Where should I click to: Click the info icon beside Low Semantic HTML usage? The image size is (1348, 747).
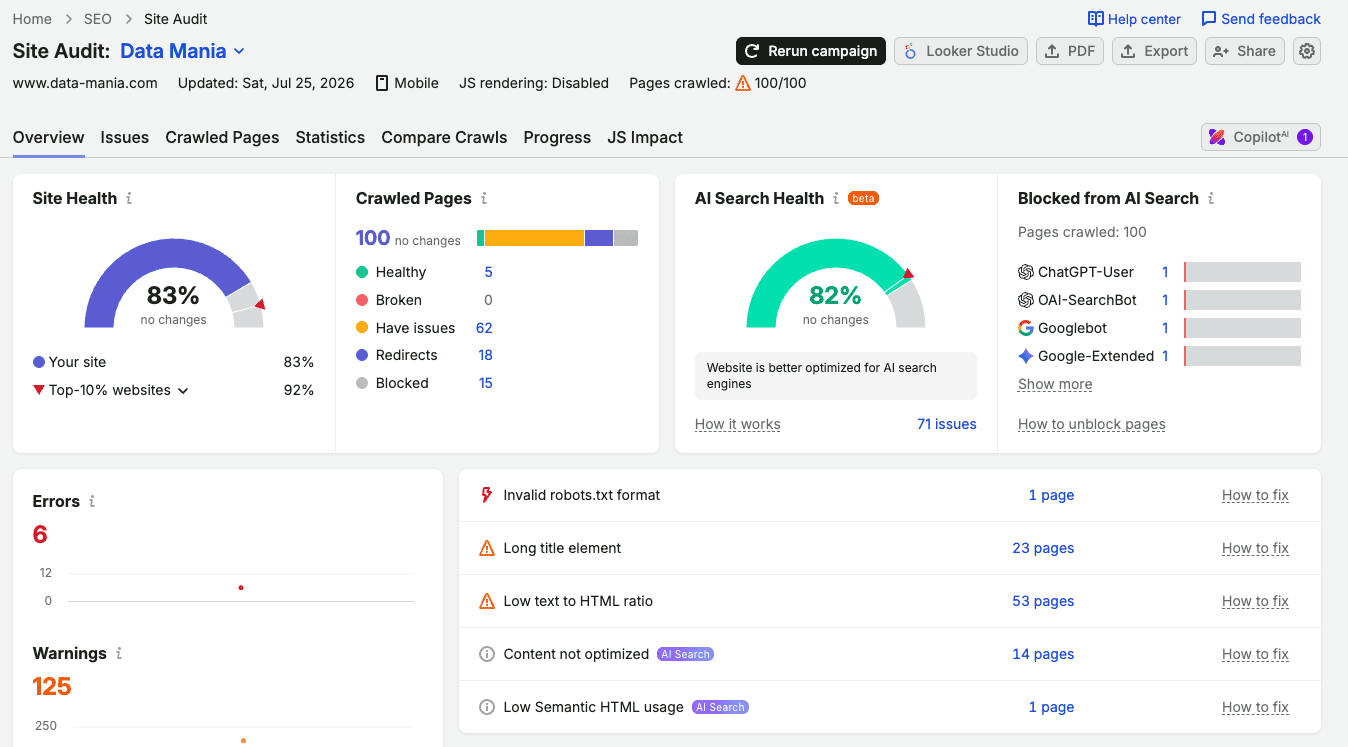pos(487,707)
